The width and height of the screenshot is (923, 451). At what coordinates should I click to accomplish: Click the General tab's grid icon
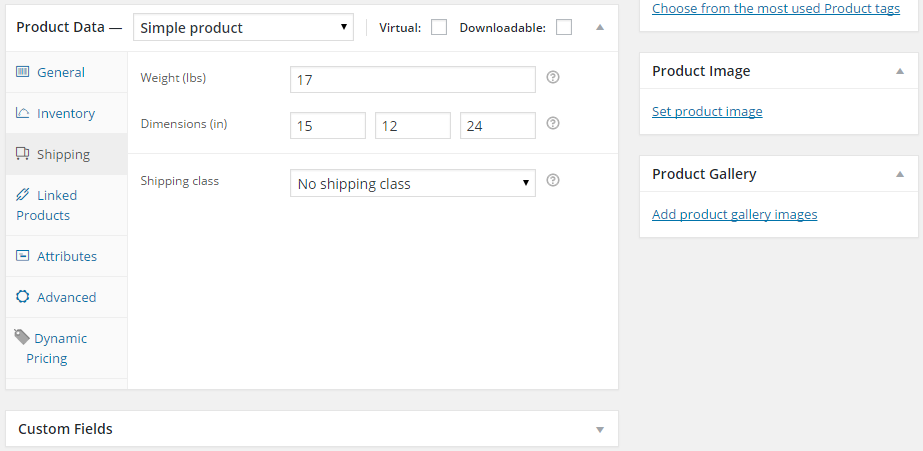click(22, 72)
